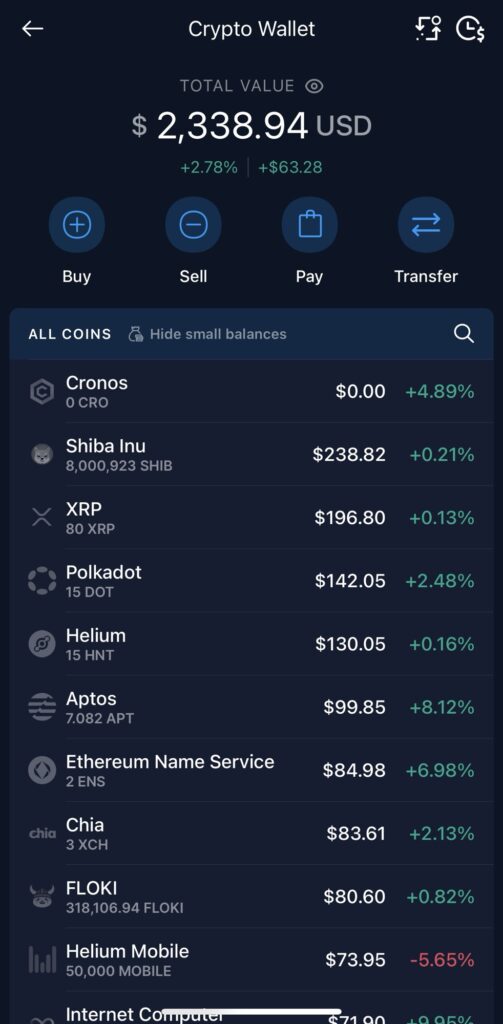Viewport: 503px width, 1024px height.
Task: Open Pay shopping bag icon
Action: tap(310, 225)
